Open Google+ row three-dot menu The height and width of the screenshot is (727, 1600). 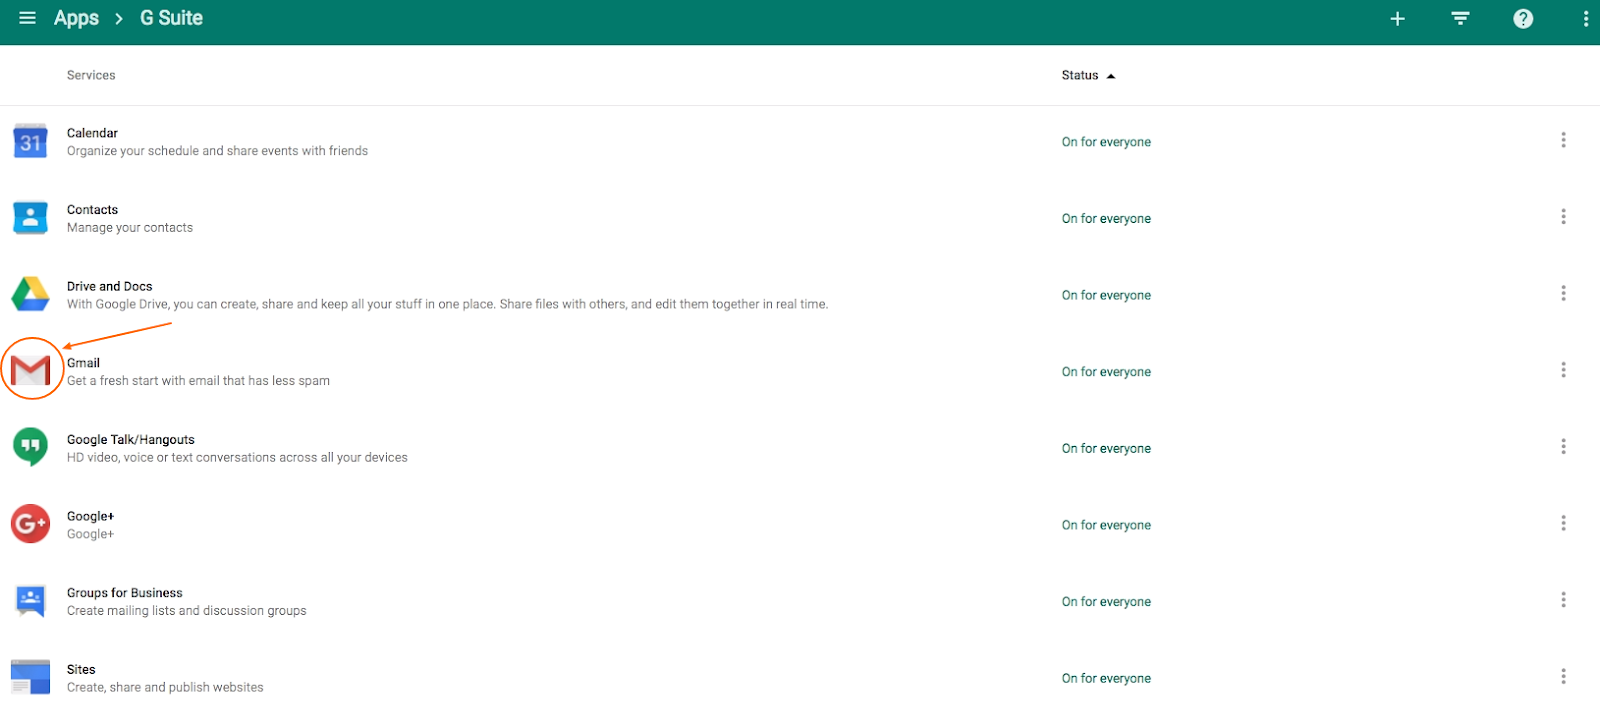tap(1563, 523)
